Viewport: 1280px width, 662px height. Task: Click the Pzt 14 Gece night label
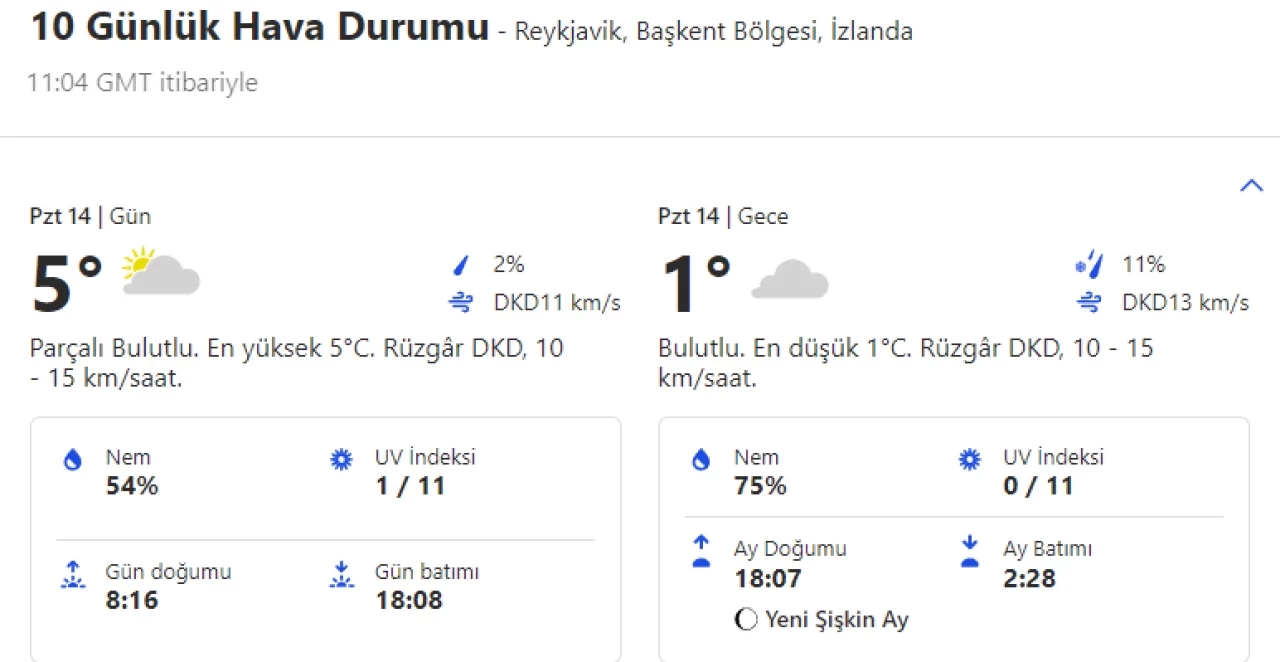pos(722,216)
